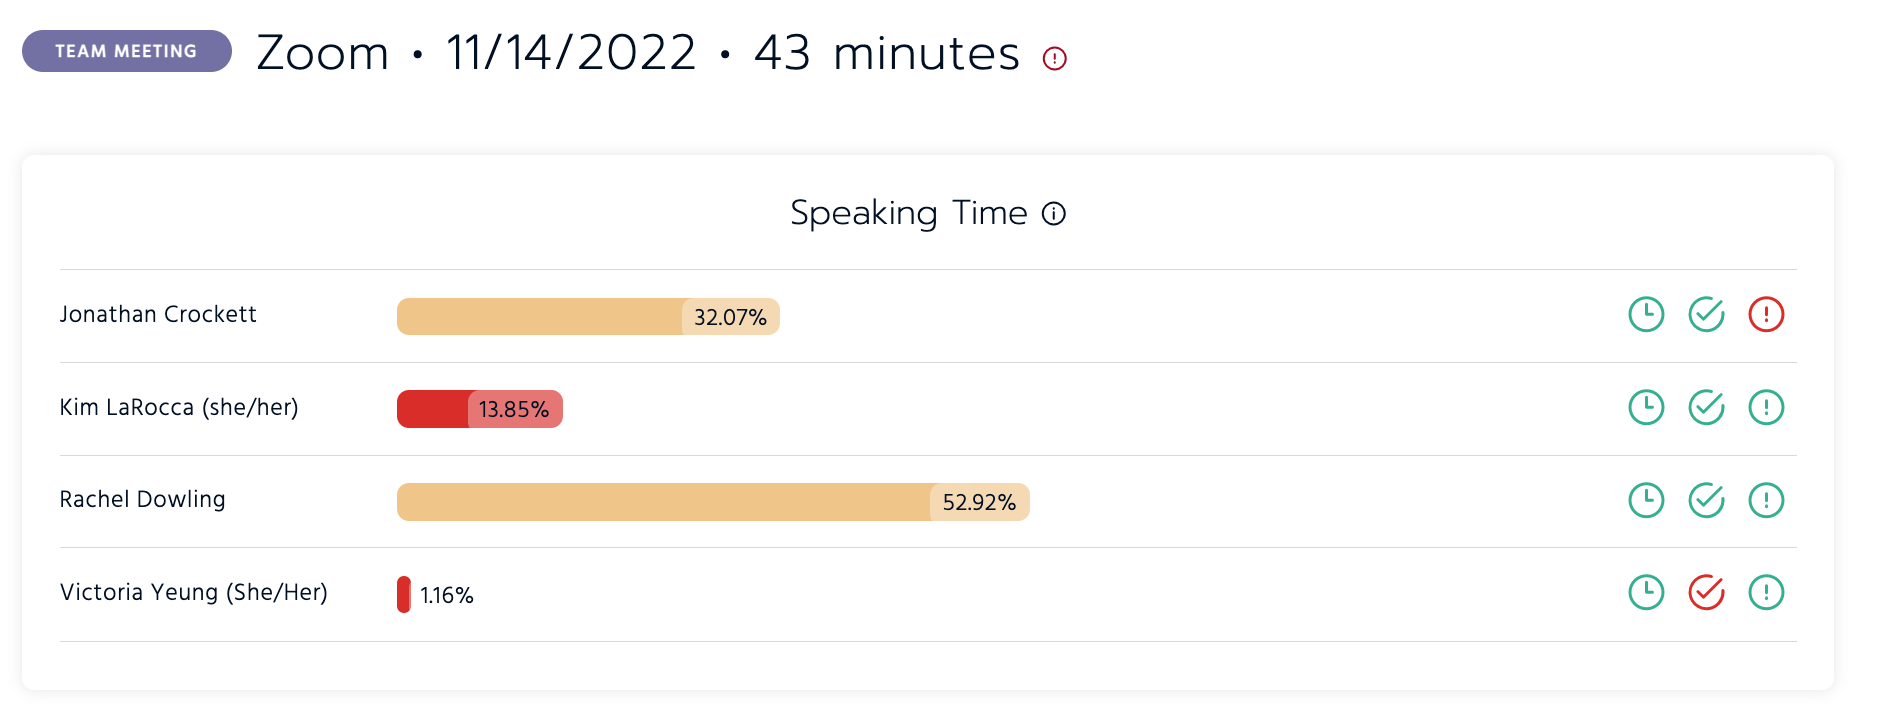Click the red warning icon beside 43 minutes
This screenshot has width=1878, height=728.
tap(1055, 58)
